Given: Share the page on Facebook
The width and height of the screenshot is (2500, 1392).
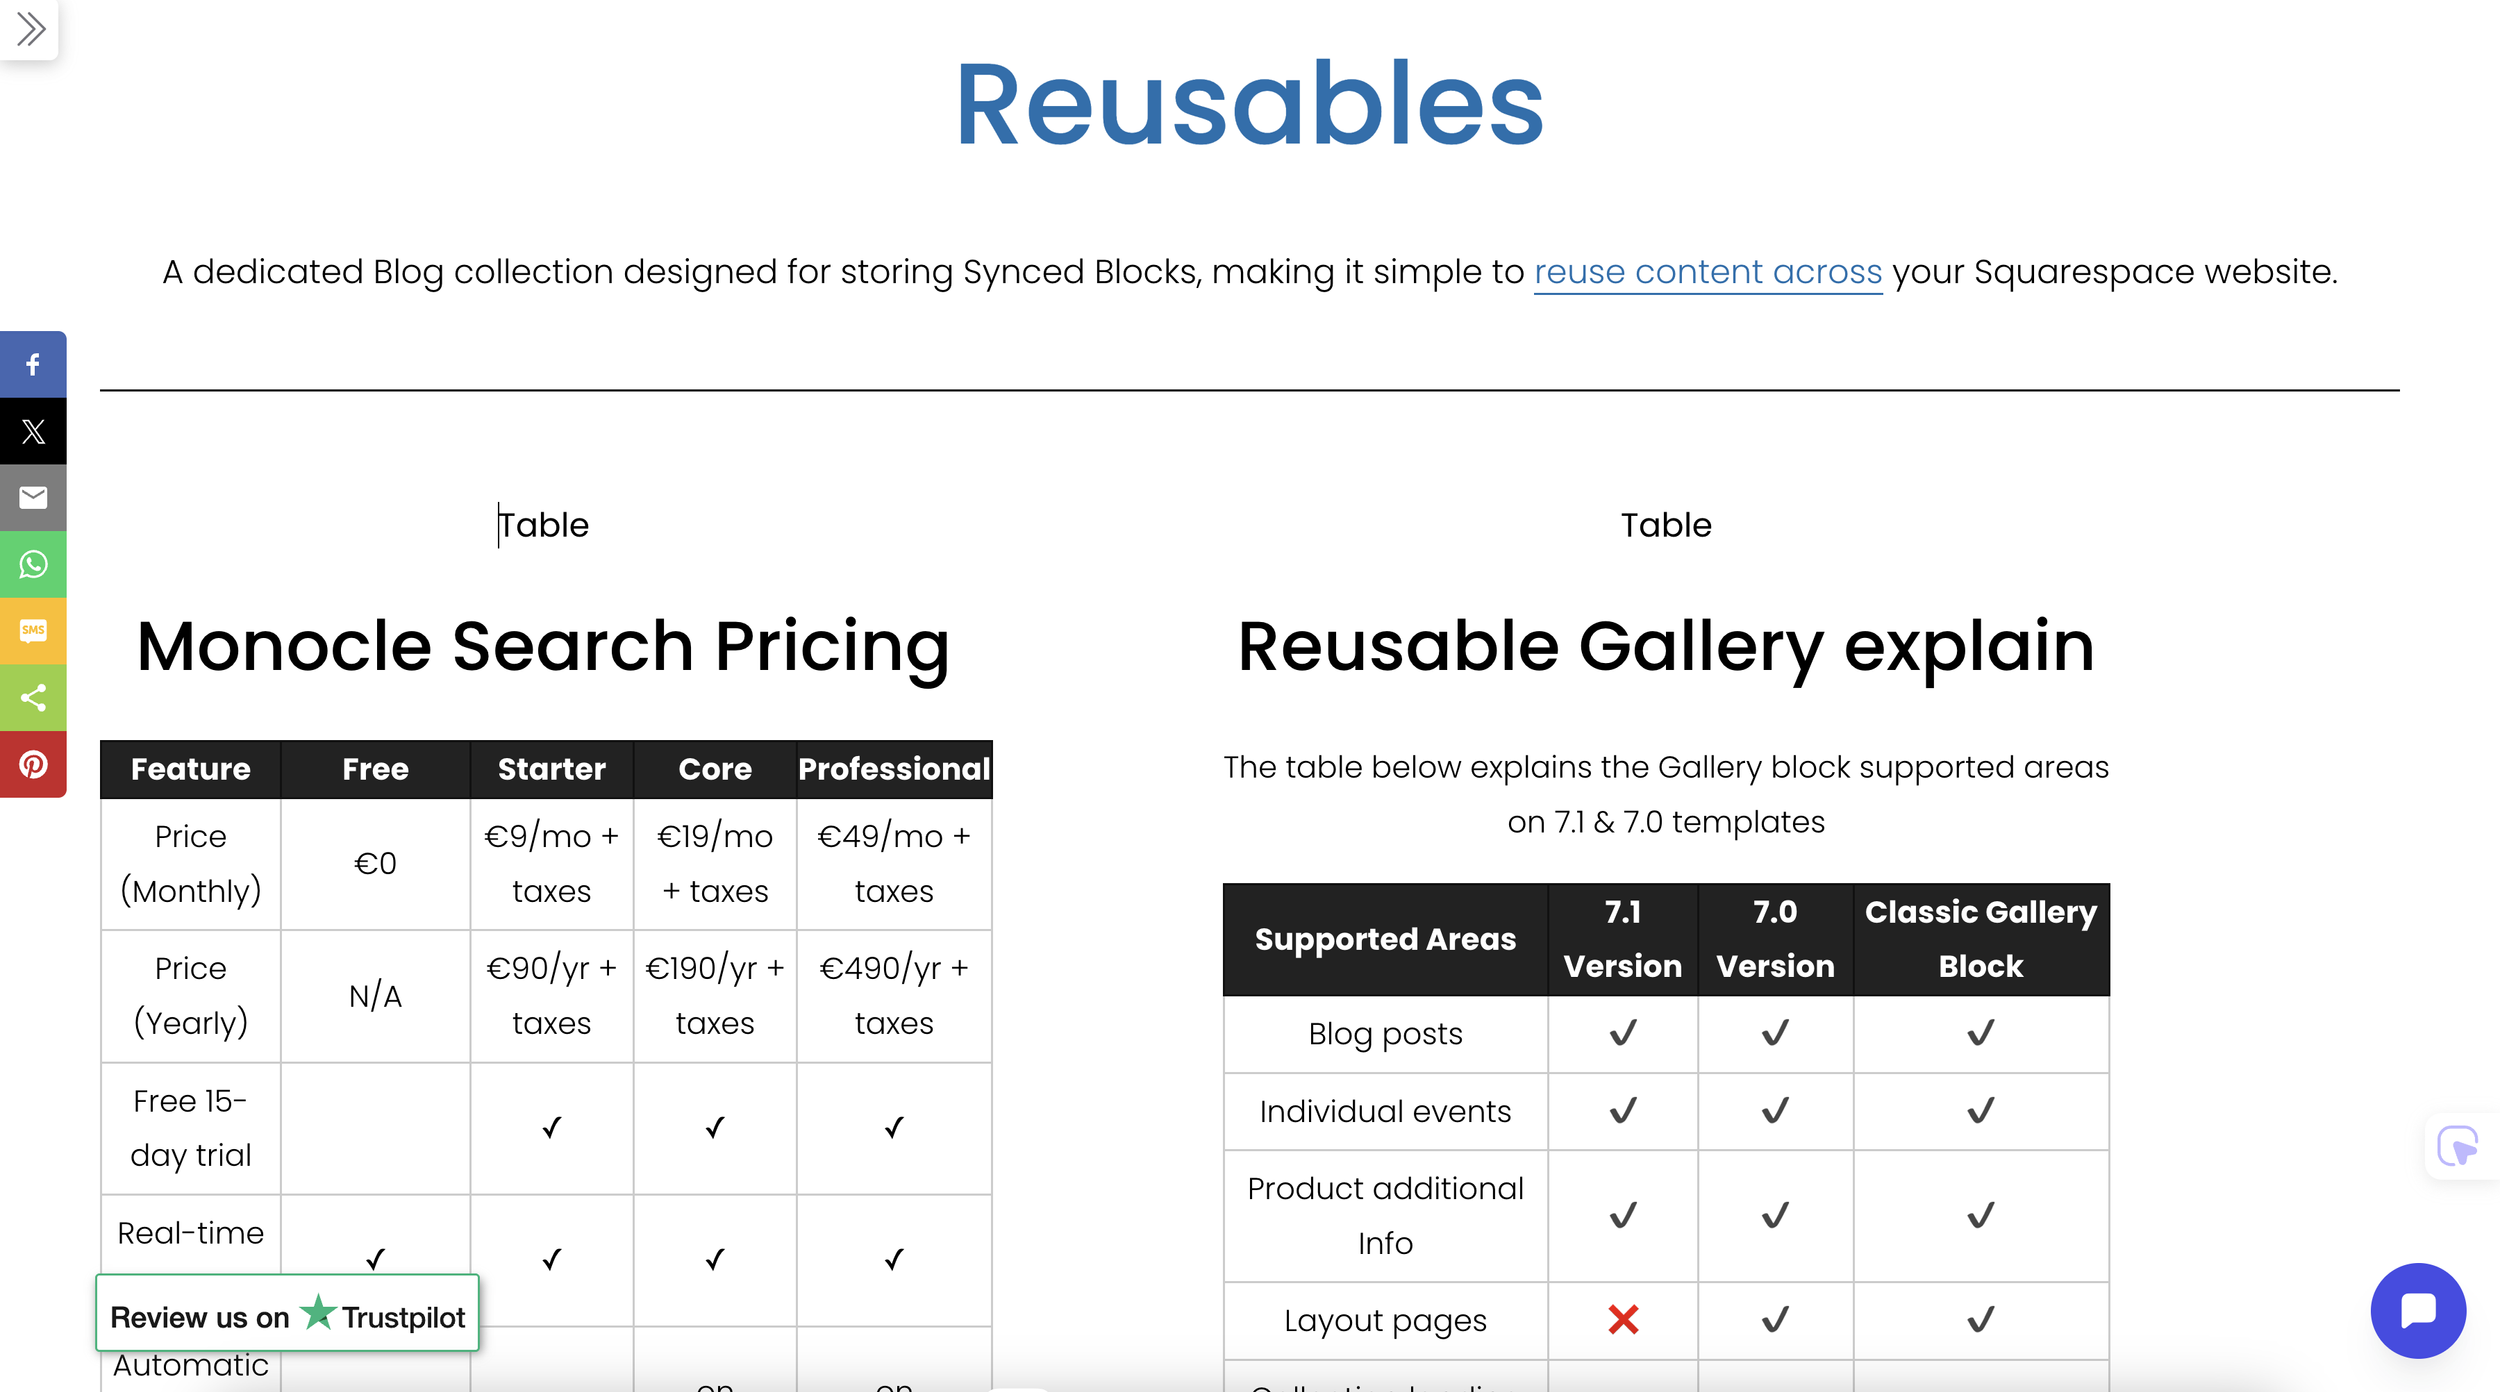Looking at the screenshot, I should (x=33, y=364).
